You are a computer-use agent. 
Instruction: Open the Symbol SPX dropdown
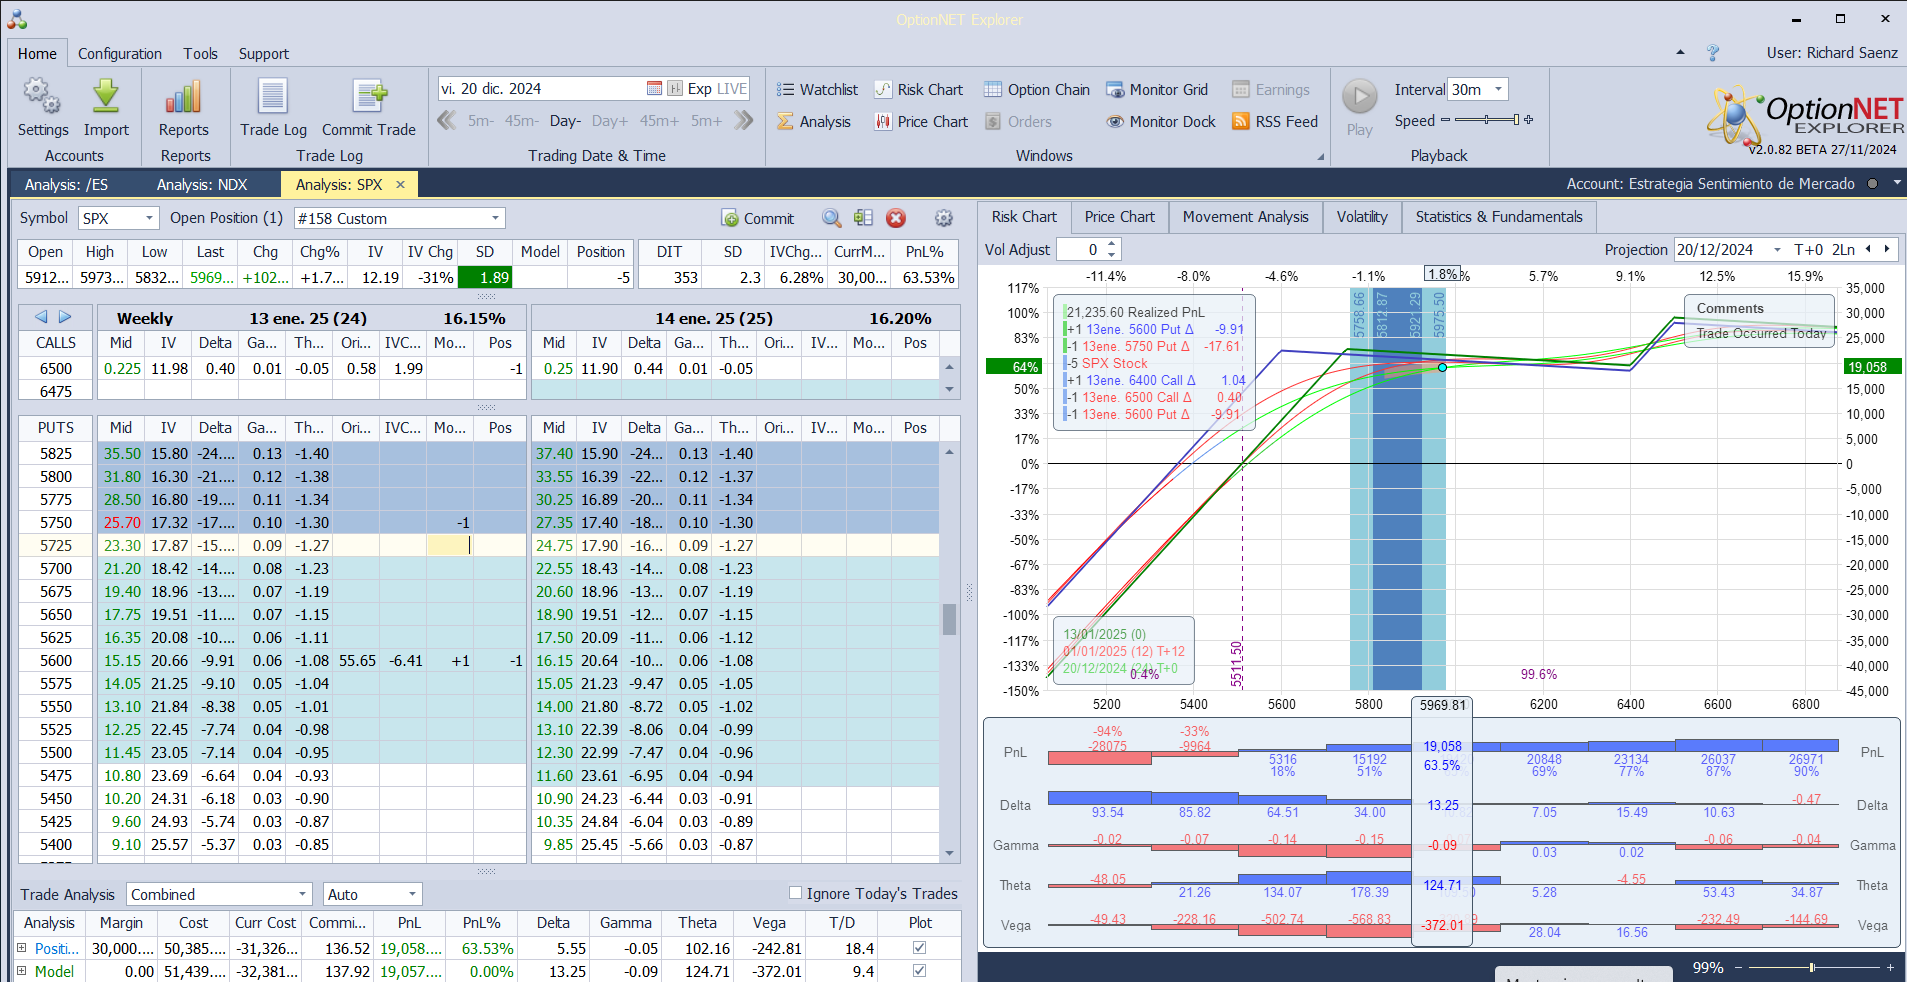[x=149, y=218]
